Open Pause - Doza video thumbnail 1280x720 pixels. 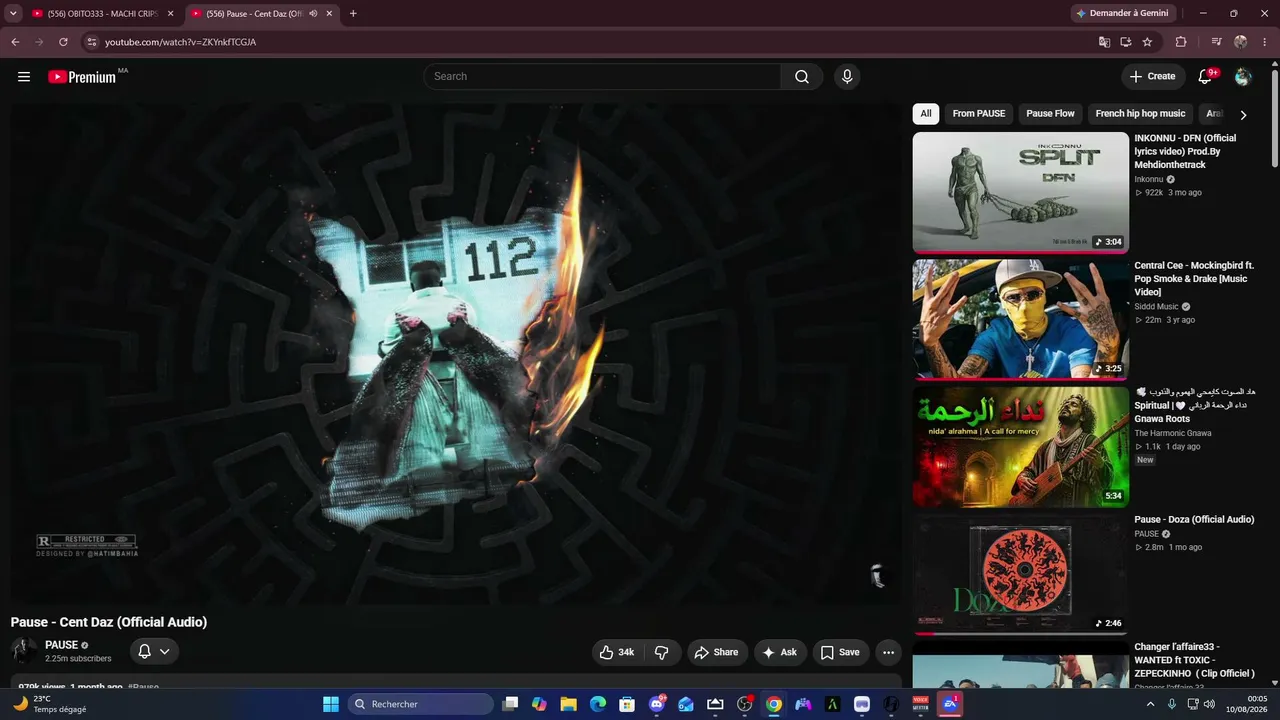click(x=1020, y=574)
